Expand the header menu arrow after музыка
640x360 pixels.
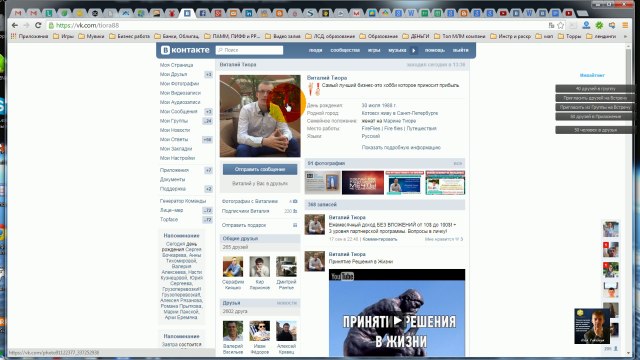pyautogui.click(x=413, y=50)
